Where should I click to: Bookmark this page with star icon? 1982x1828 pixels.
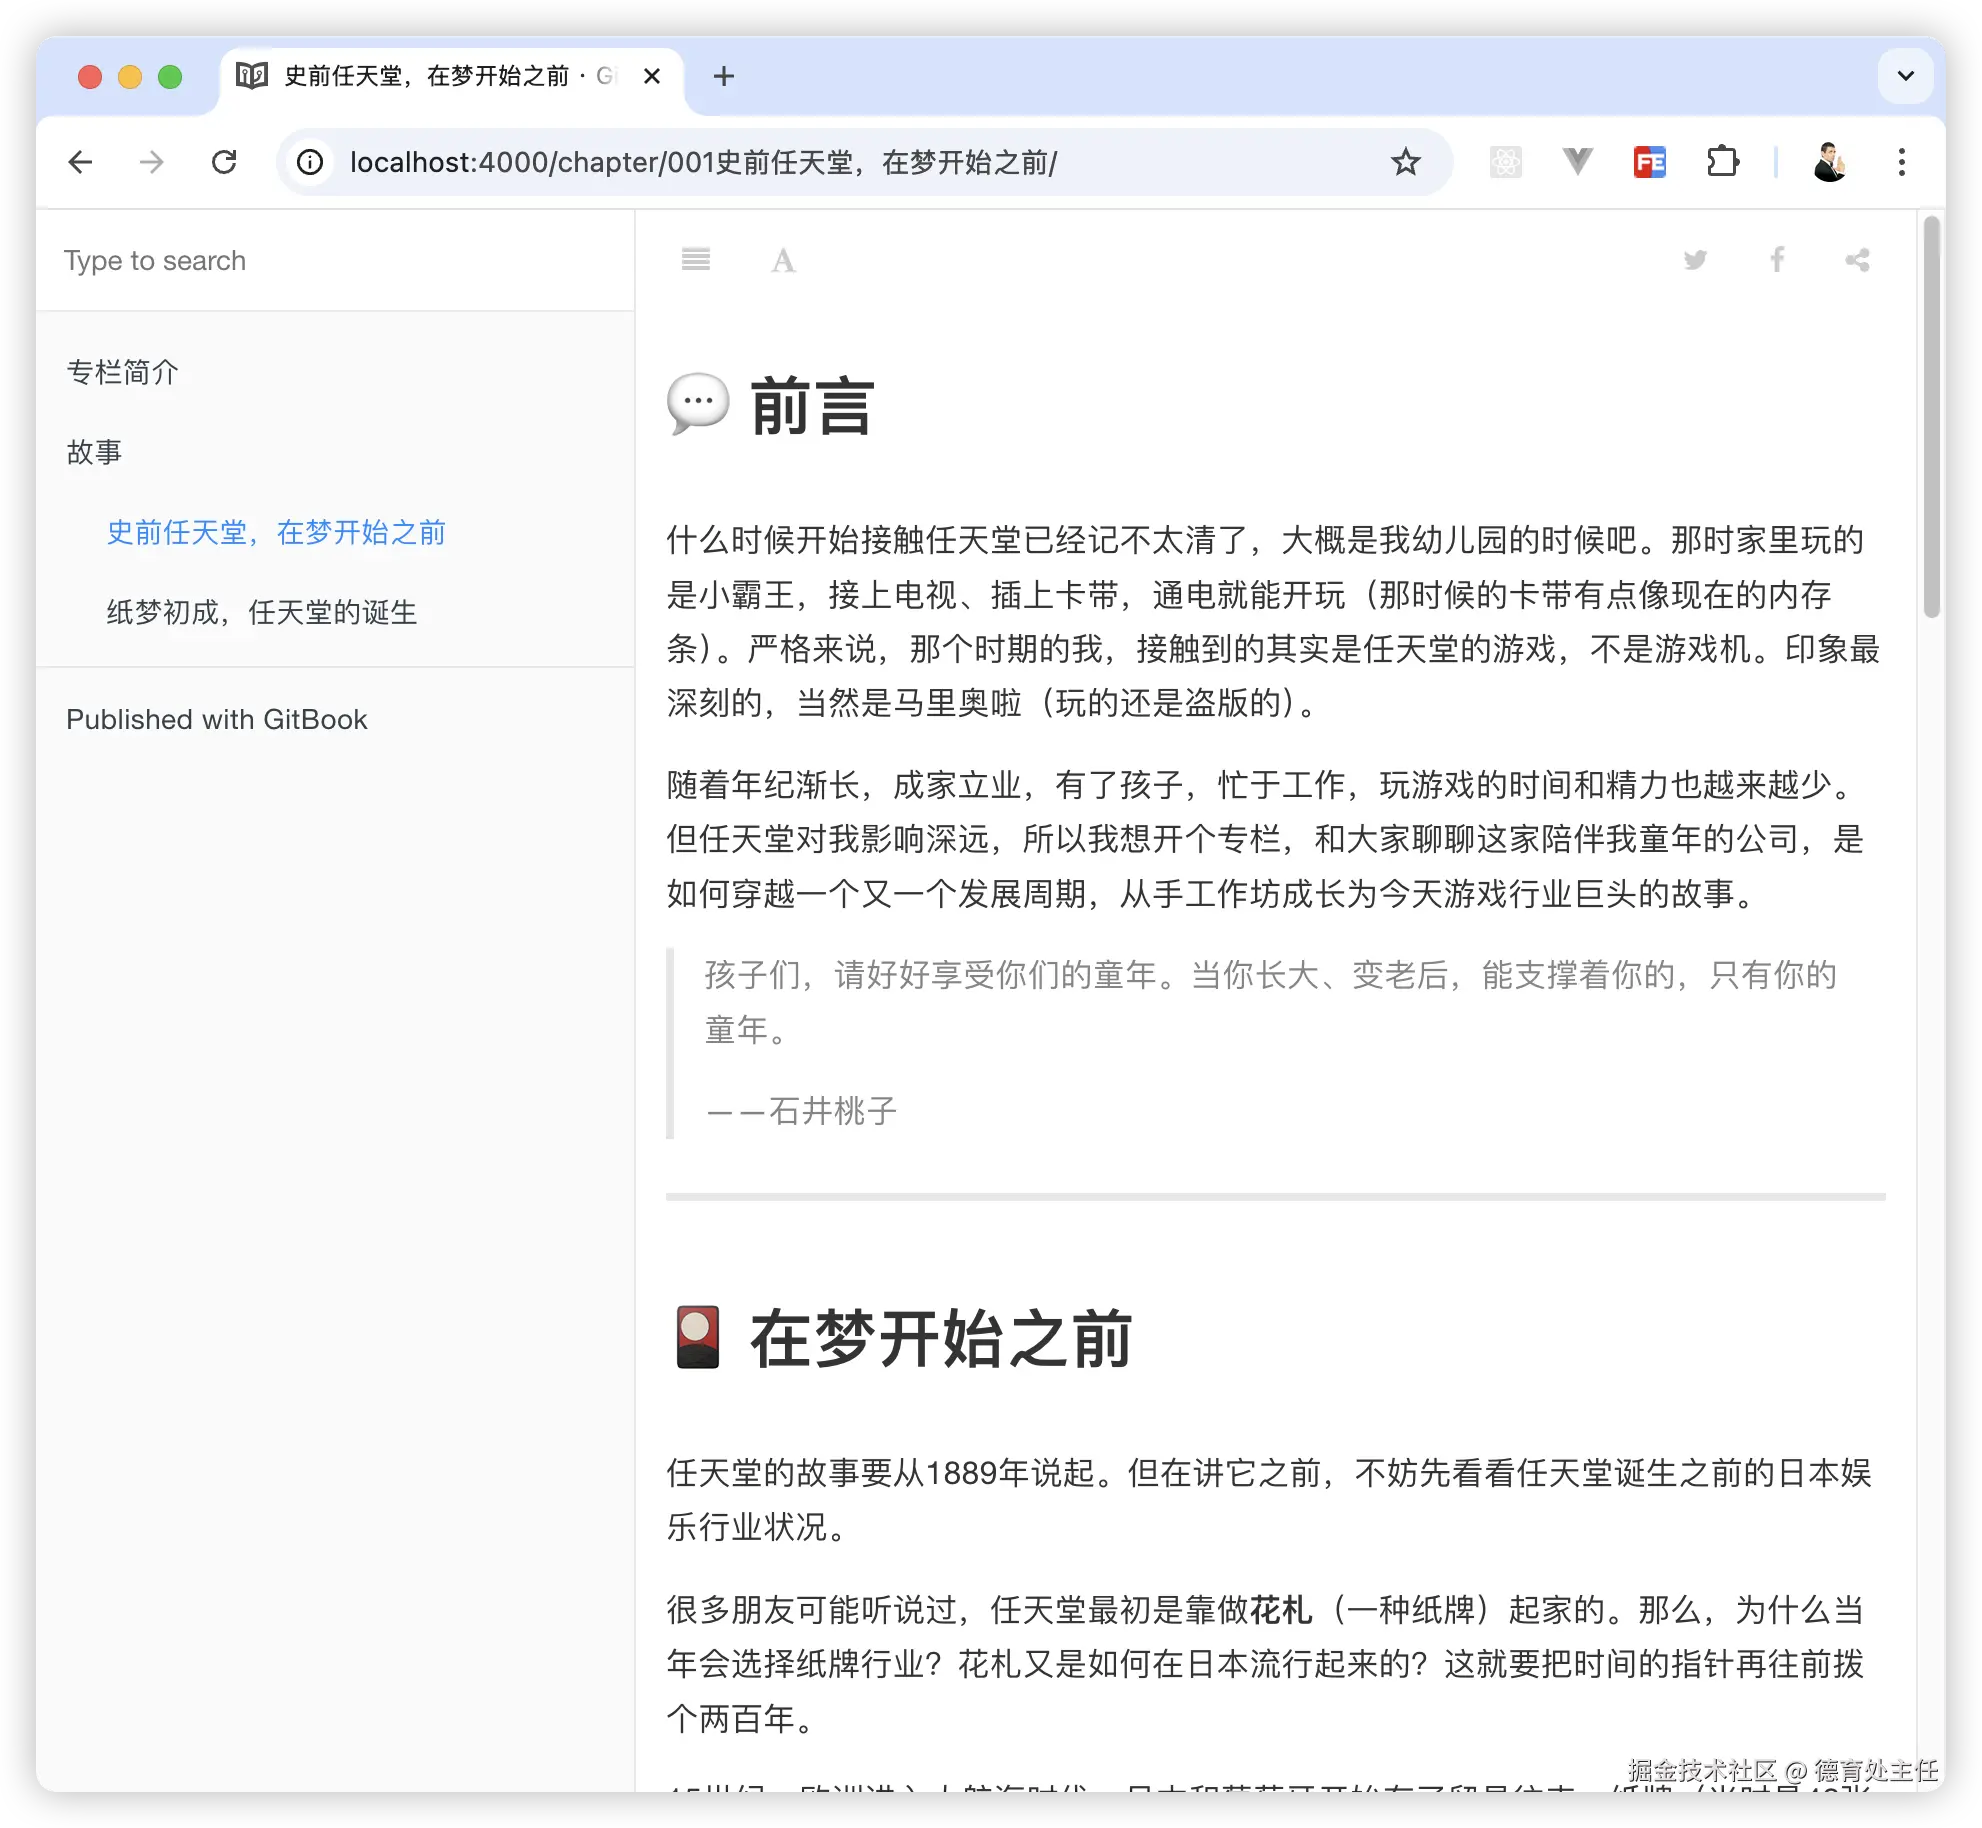(1405, 162)
